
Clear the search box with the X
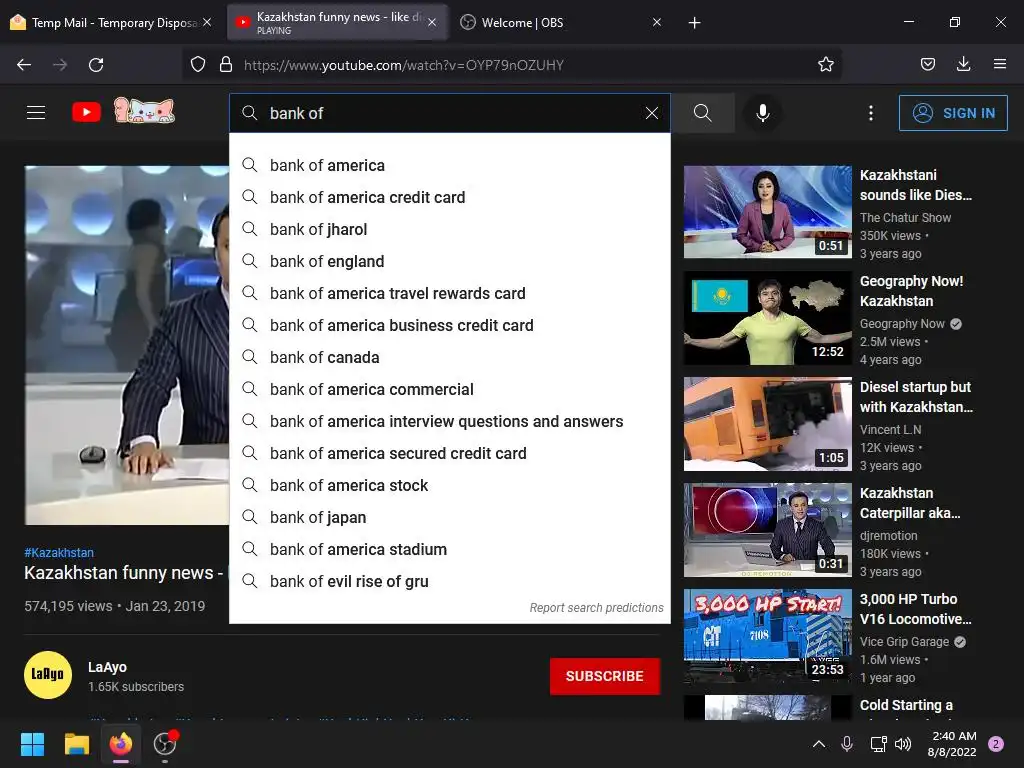tap(651, 113)
